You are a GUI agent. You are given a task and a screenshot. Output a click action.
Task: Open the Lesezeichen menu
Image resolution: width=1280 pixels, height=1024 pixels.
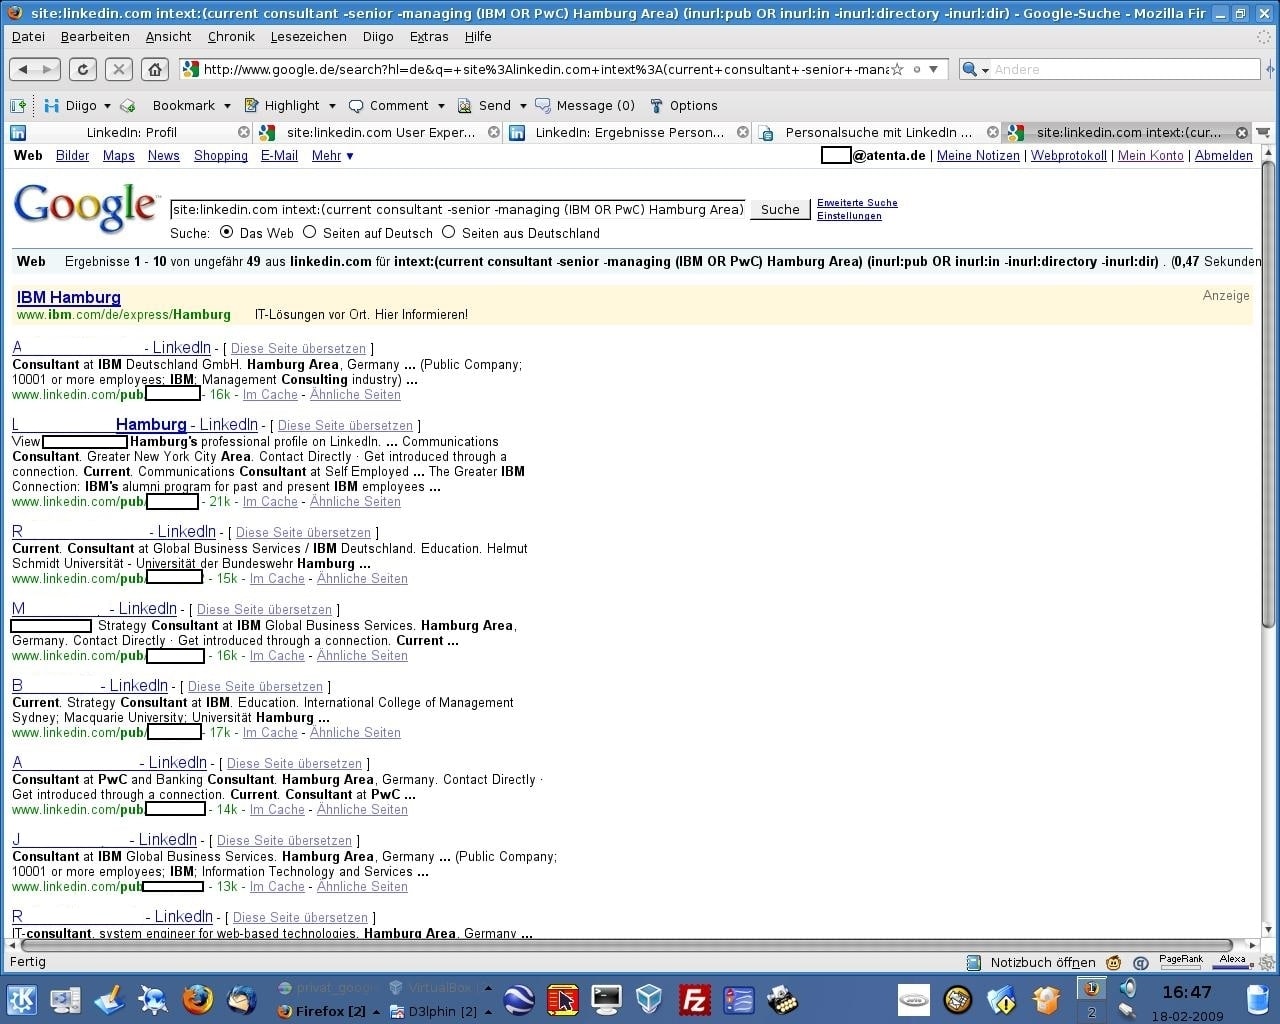pos(308,36)
